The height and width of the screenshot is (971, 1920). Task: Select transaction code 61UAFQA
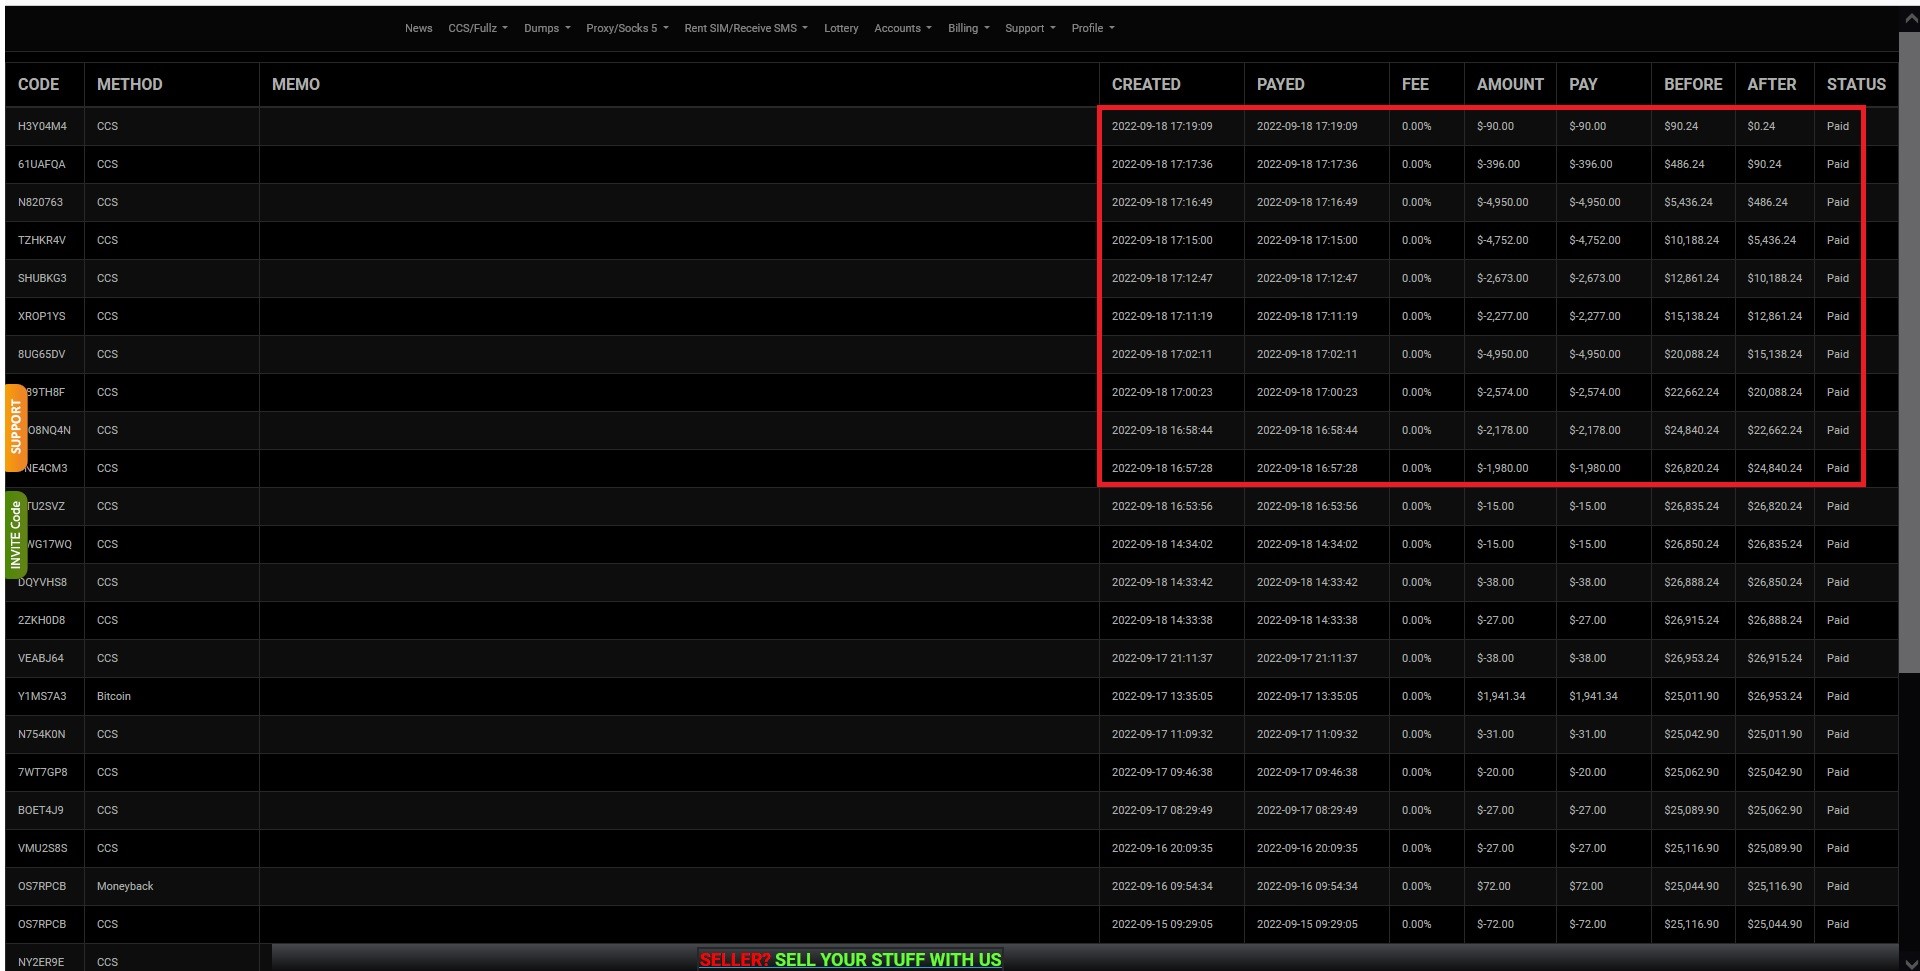tap(41, 164)
